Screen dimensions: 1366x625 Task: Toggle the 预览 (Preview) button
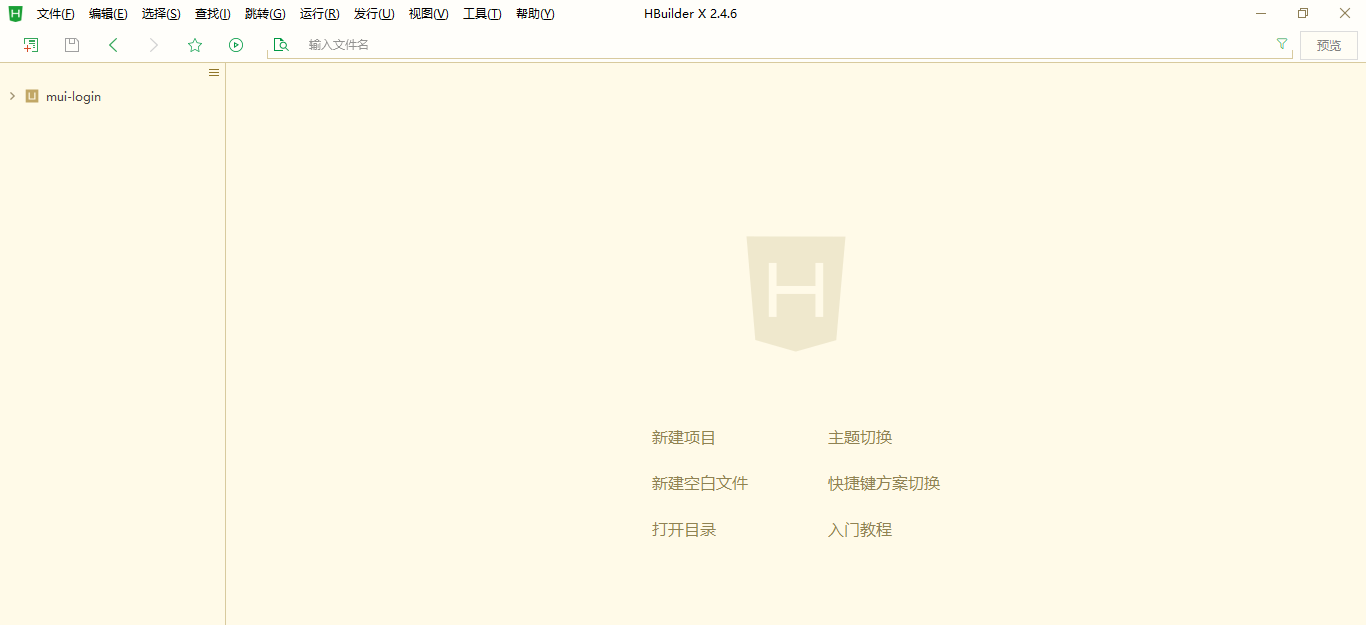1328,45
